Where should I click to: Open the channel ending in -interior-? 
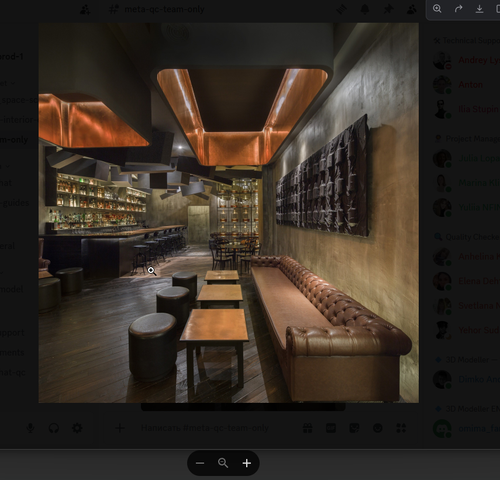[19, 120]
